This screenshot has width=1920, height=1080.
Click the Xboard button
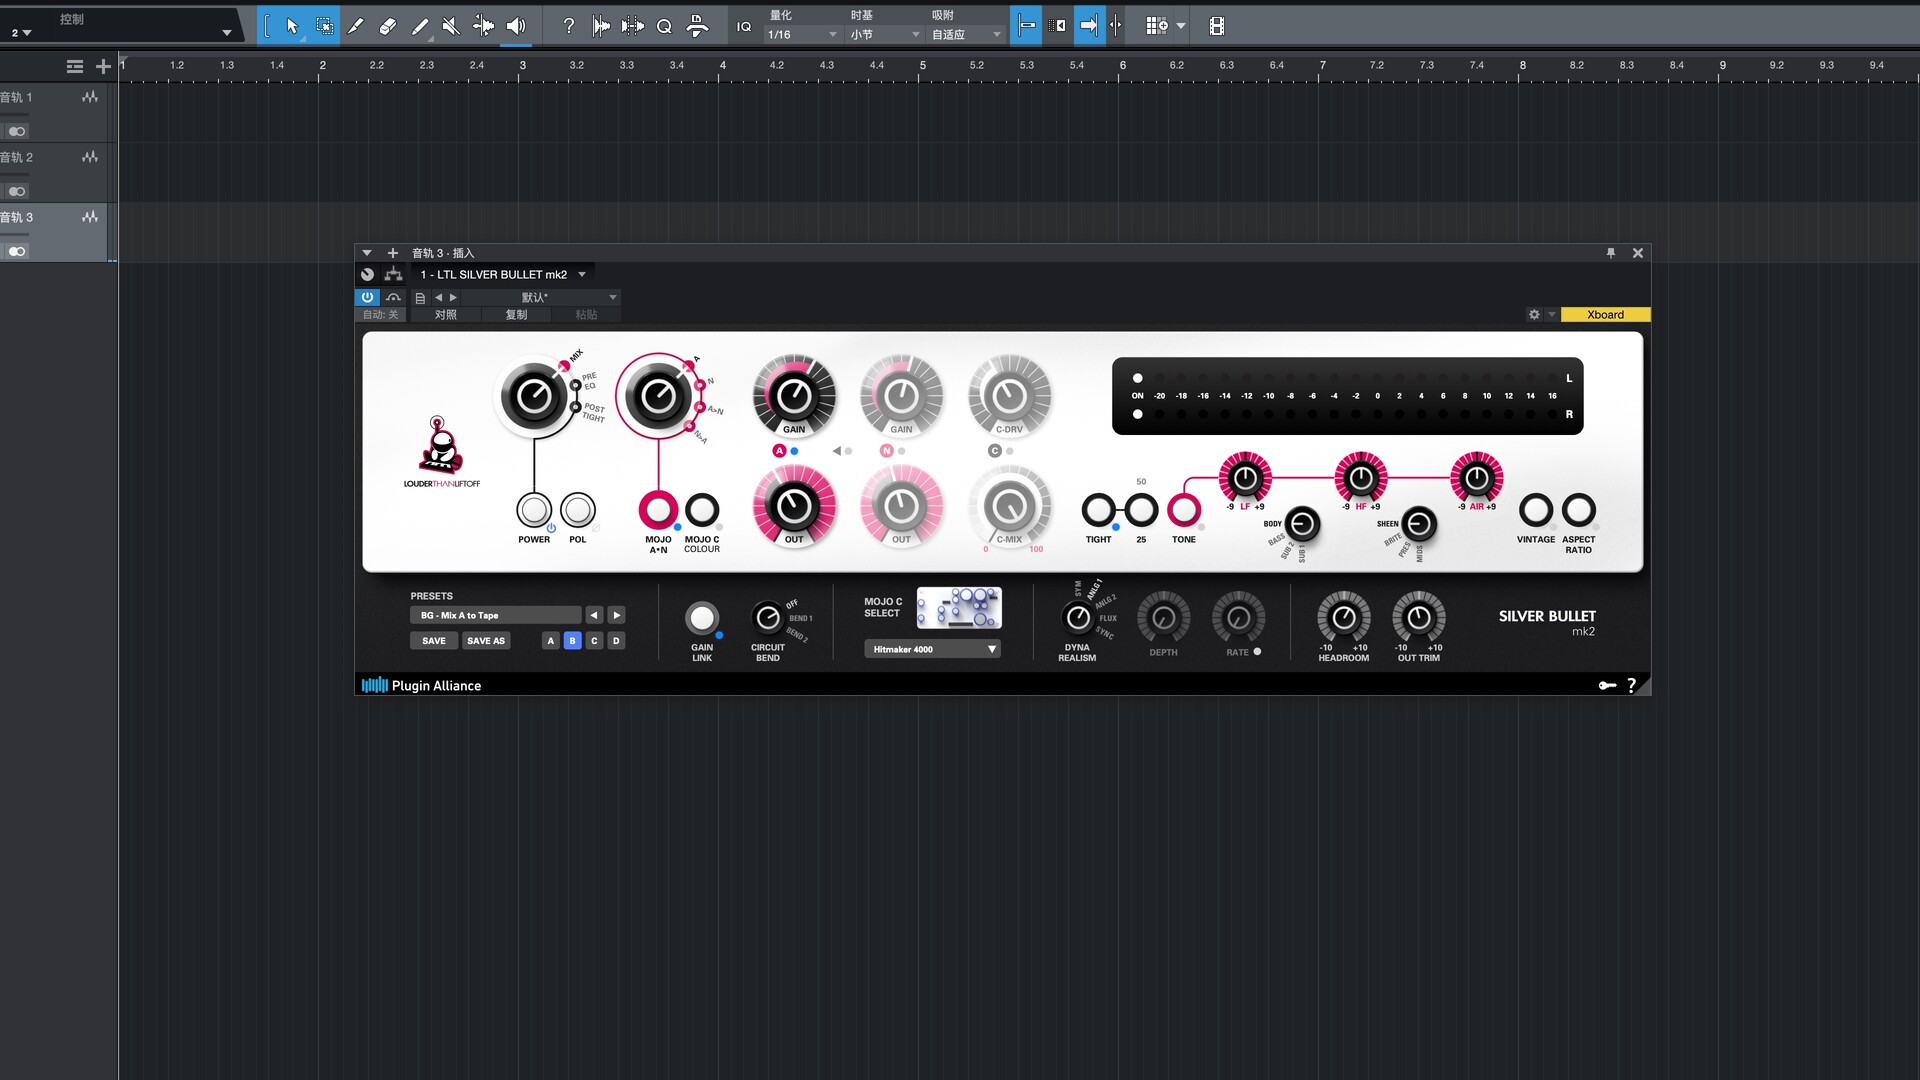coord(1605,314)
